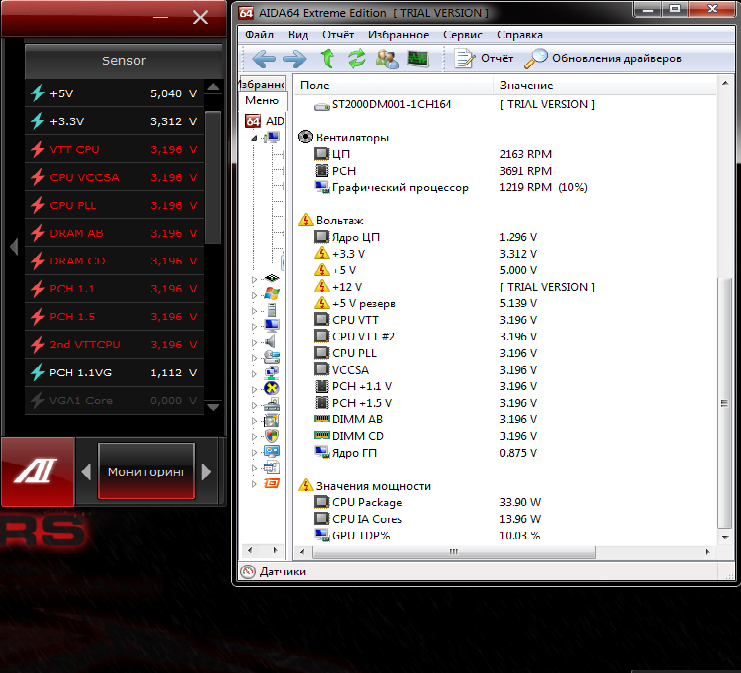Viewport: 741px width, 673px height.
Task: Select the orange Benchmark icon in the tree
Action: click(272, 483)
